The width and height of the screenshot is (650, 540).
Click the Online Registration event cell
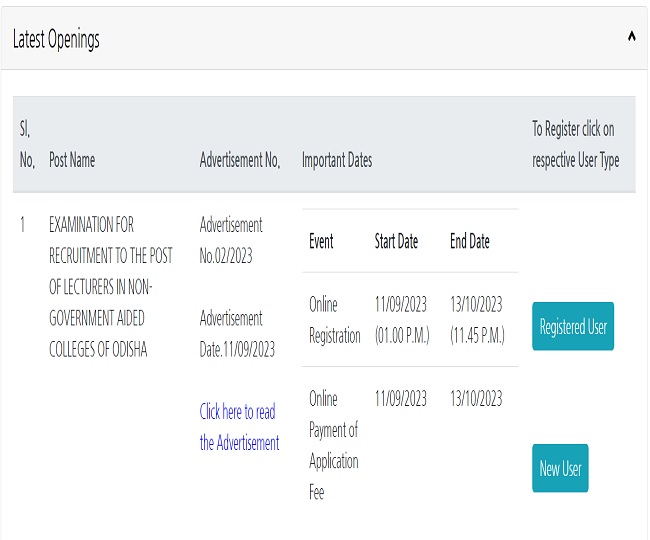pyautogui.click(x=334, y=320)
